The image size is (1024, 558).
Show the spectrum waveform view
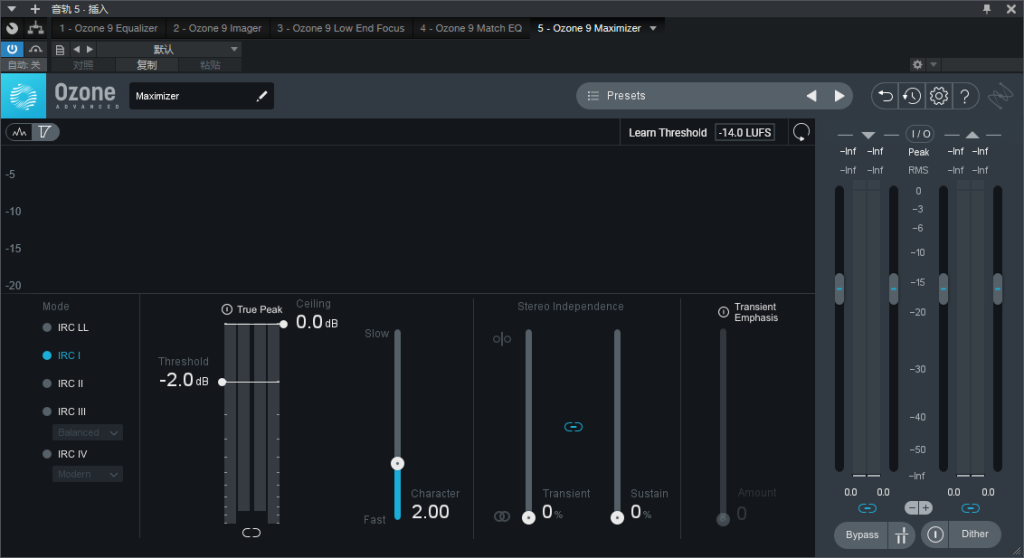click(x=20, y=132)
